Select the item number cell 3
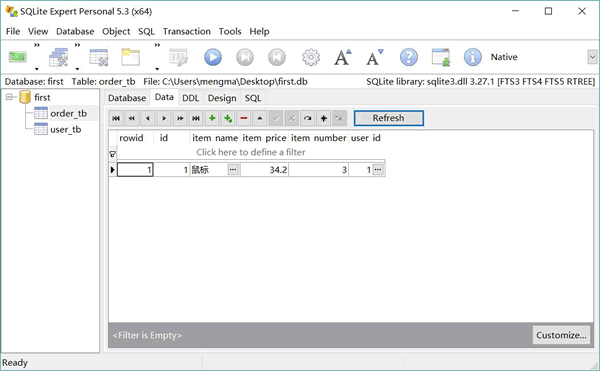This screenshot has width=600, height=371. pos(318,169)
